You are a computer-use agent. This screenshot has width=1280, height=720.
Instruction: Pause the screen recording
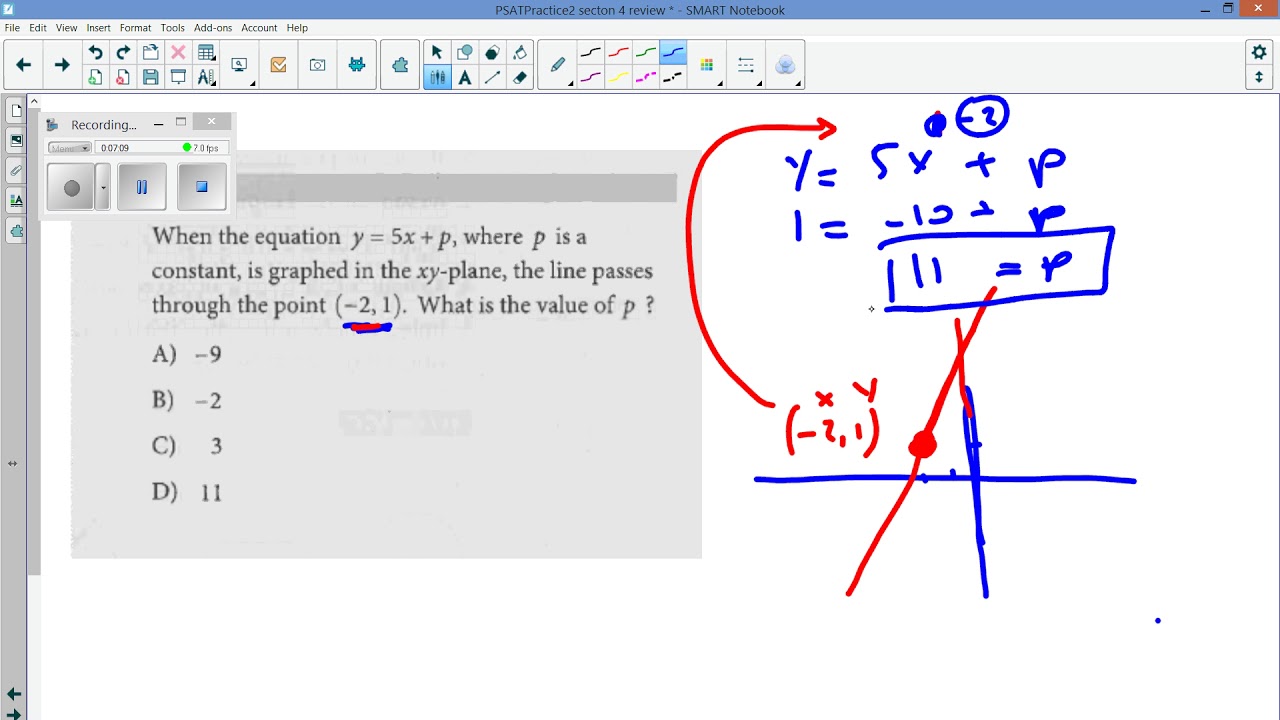[x=142, y=187]
